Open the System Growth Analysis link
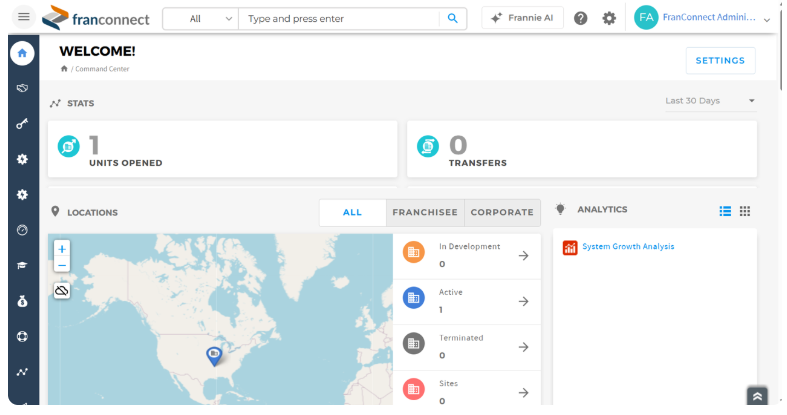Screen dimensions: 787x415 628,246
